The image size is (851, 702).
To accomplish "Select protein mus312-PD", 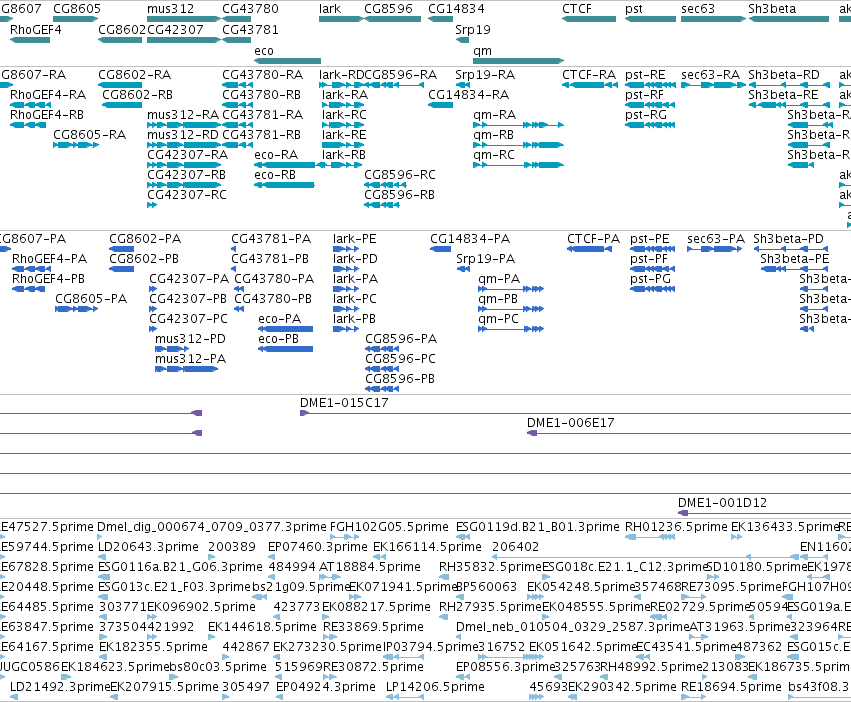I will (190, 339).
